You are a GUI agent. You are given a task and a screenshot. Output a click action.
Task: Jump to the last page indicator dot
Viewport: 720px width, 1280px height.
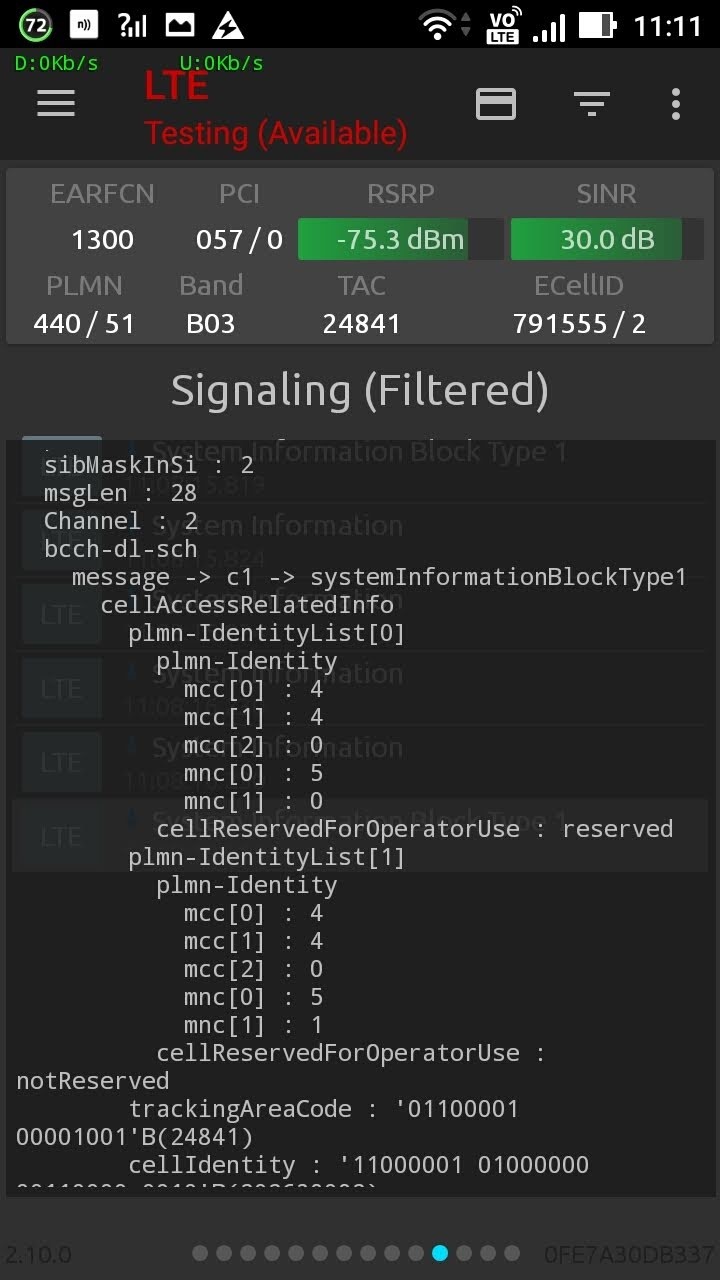pos(512,1253)
